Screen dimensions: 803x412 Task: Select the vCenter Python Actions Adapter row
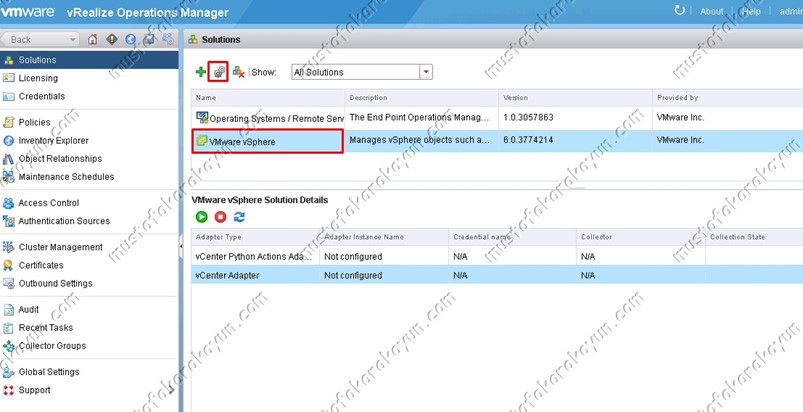coord(498,256)
